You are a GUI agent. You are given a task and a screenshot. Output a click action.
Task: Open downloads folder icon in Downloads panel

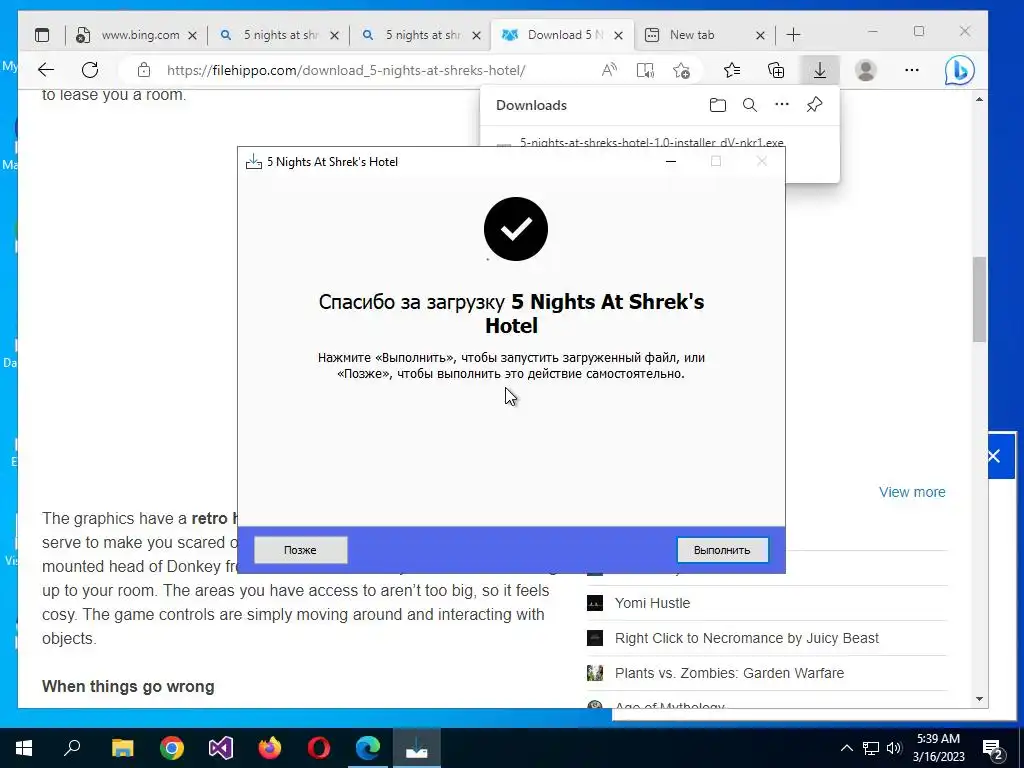(718, 105)
